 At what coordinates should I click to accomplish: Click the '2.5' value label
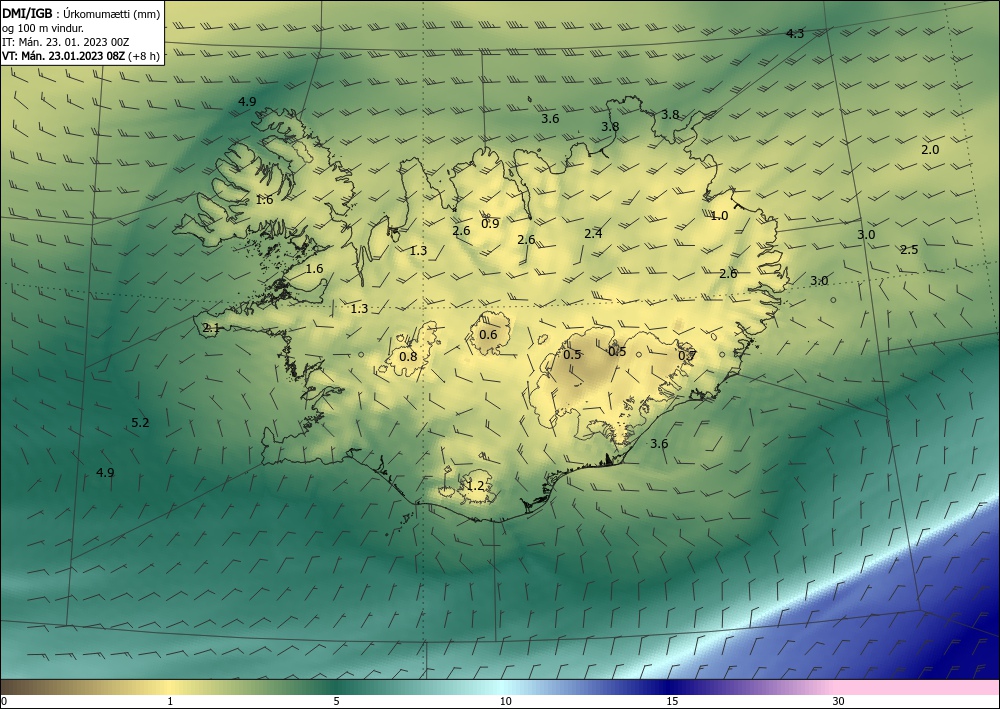point(909,250)
